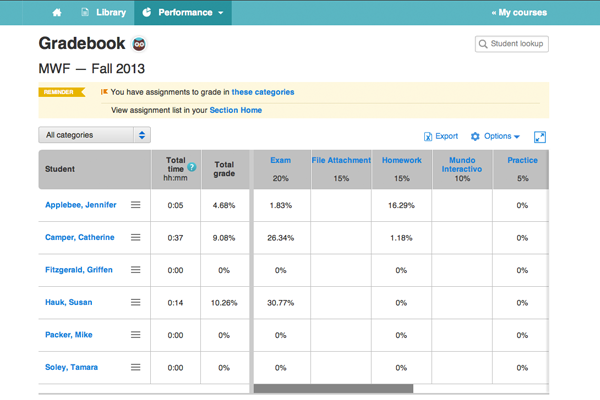The width and height of the screenshot is (600, 400).
Task: Open row menu icon for Camper, Catherine
Action: click(136, 238)
